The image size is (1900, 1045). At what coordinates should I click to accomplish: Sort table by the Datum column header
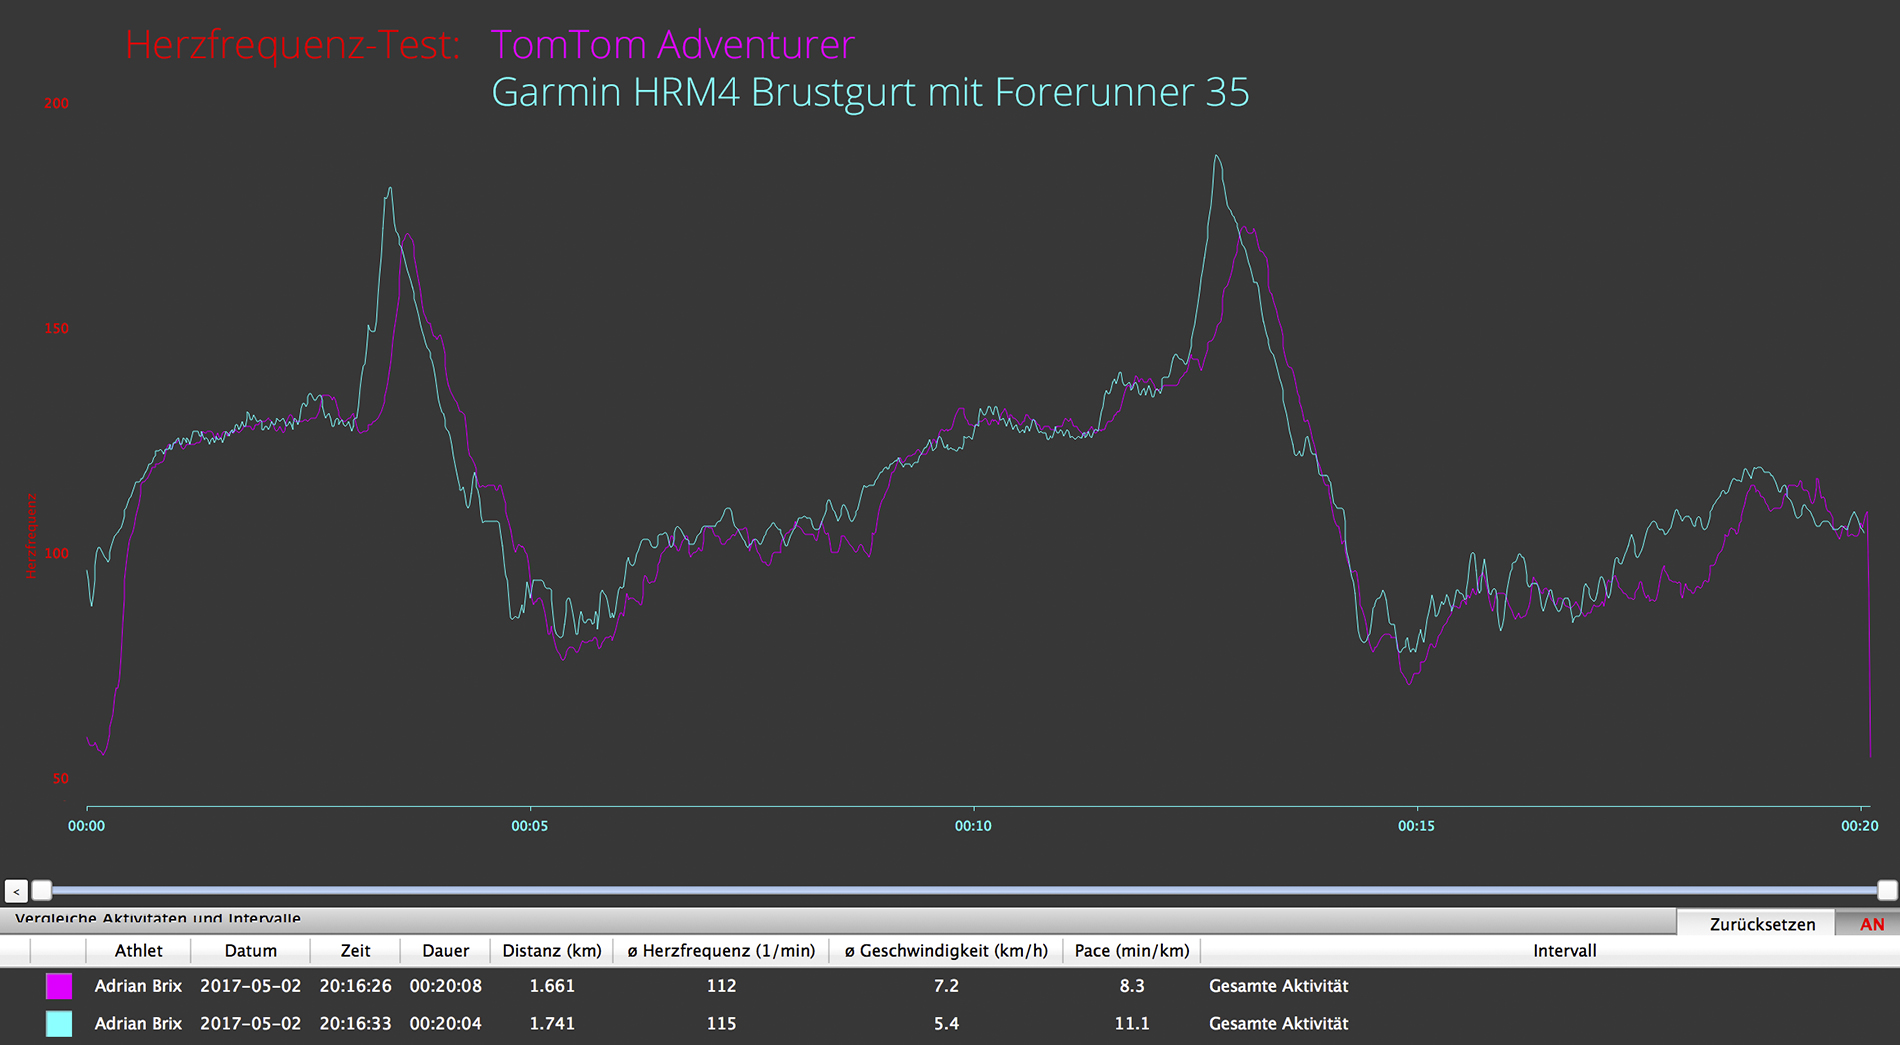250,951
